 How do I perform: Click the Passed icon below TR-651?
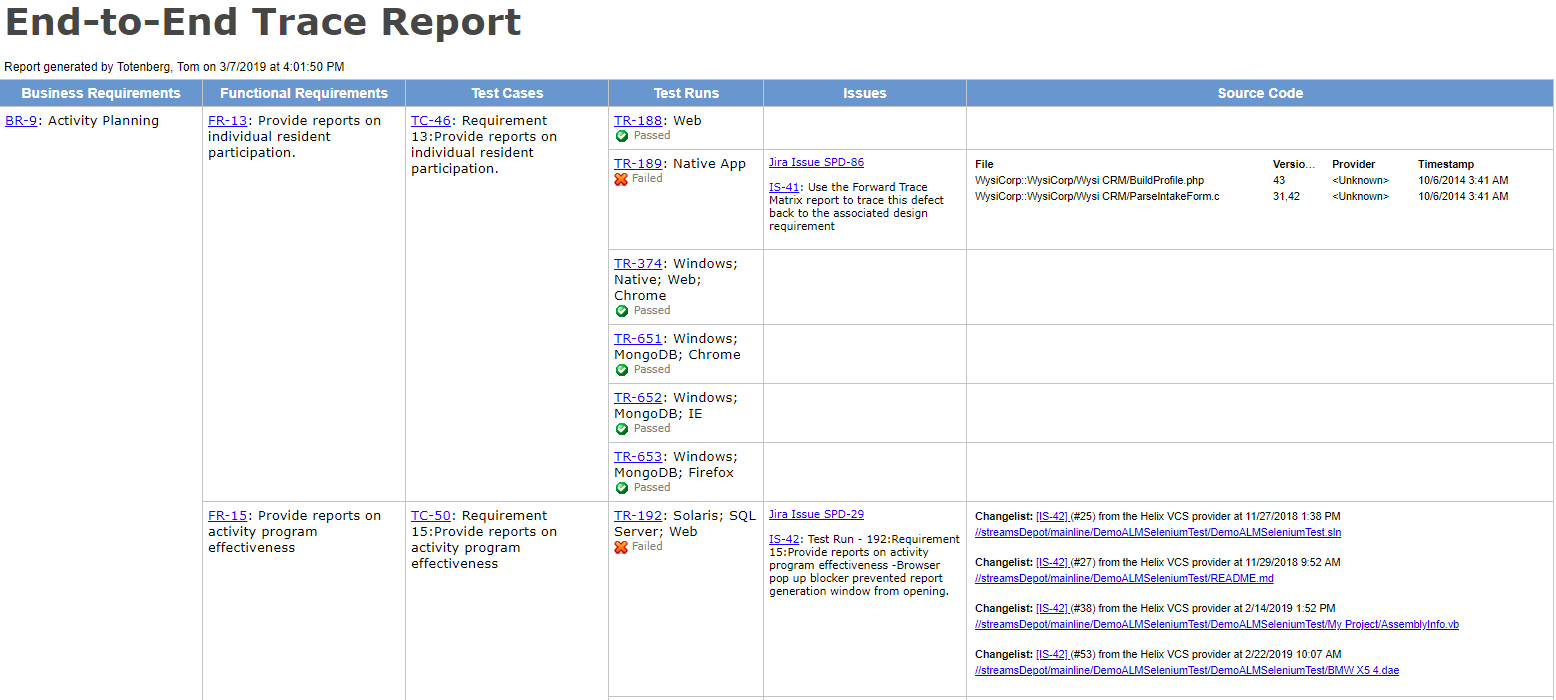coord(622,369)
